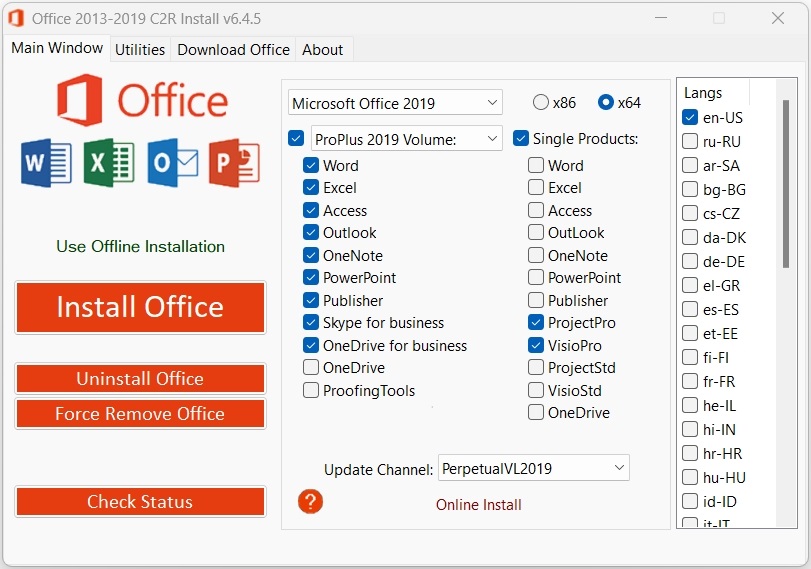Toggle the ProPlus 2019 Volume checkbox
Viewport: 811px width, 569px height.
296,139
